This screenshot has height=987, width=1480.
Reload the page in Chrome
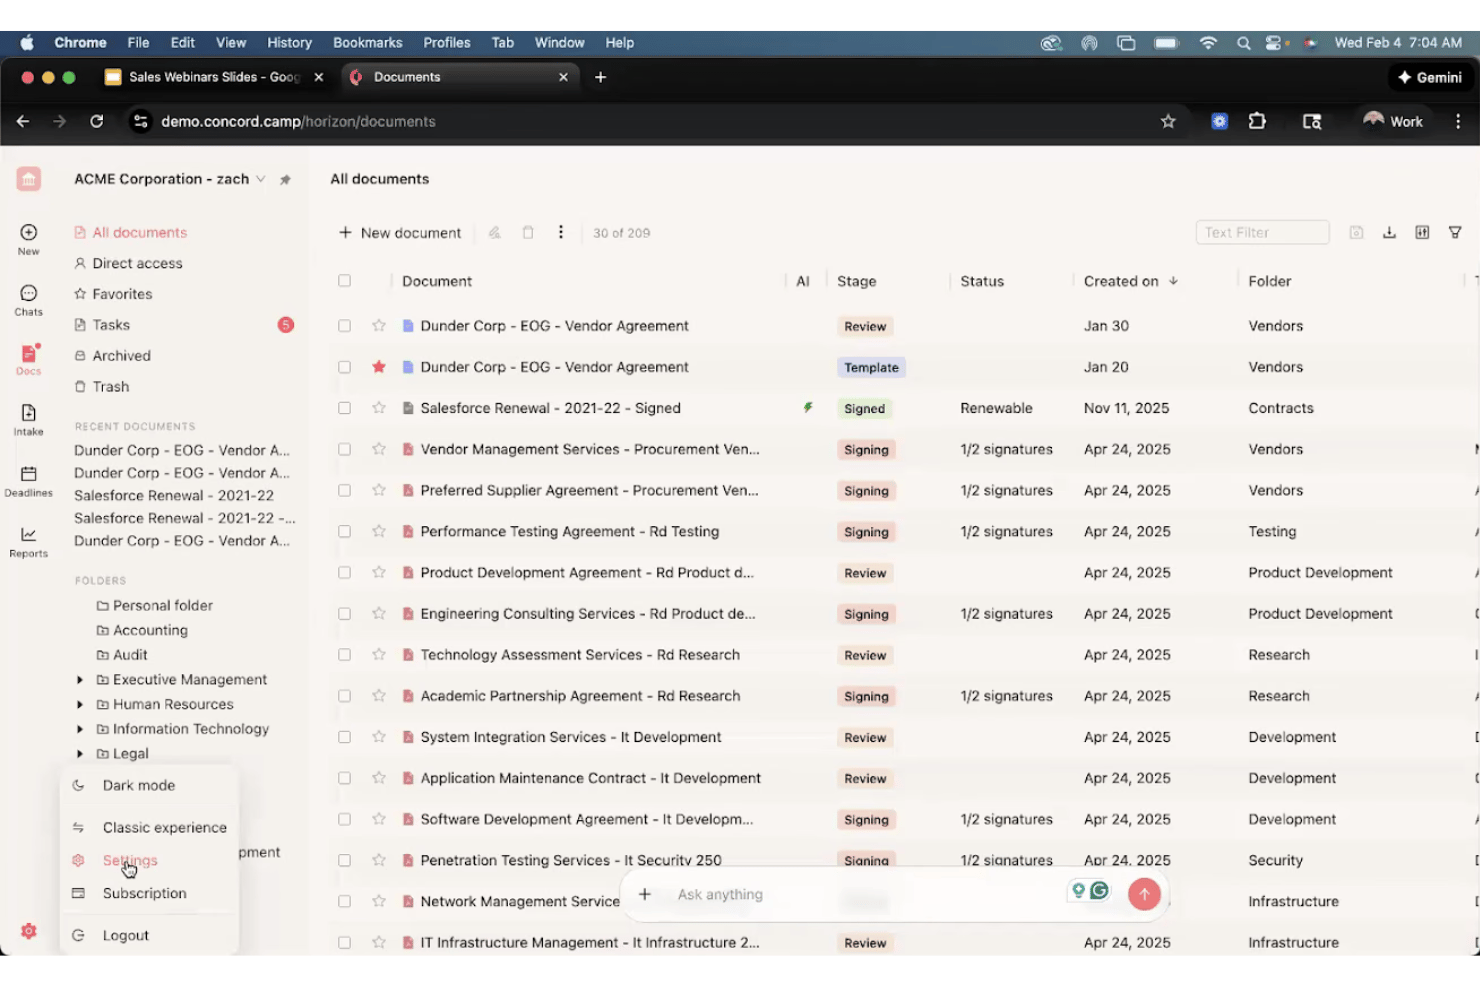coord(97,121)
